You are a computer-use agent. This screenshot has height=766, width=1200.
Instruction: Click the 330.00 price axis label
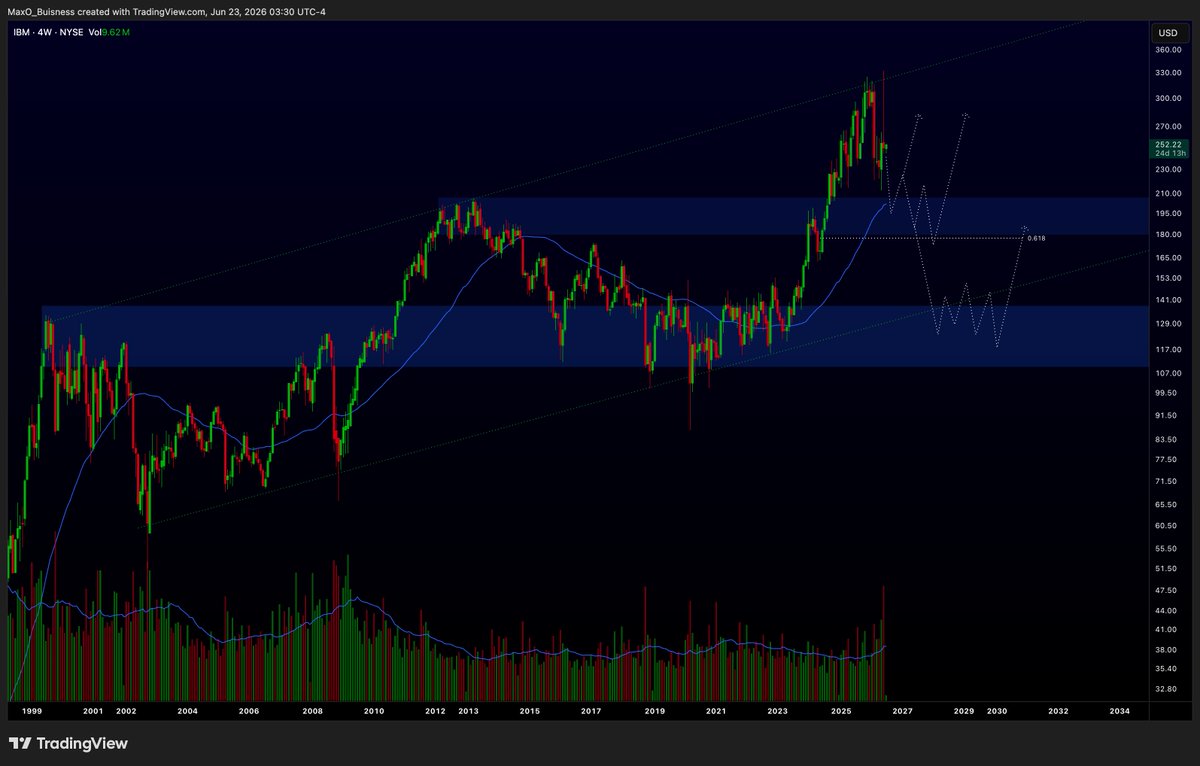(x=1168, y=73)
